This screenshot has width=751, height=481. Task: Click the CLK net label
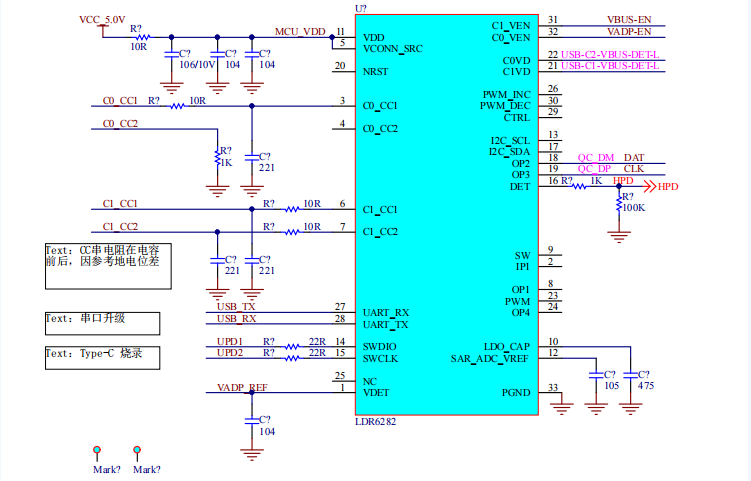coord(634,169)
